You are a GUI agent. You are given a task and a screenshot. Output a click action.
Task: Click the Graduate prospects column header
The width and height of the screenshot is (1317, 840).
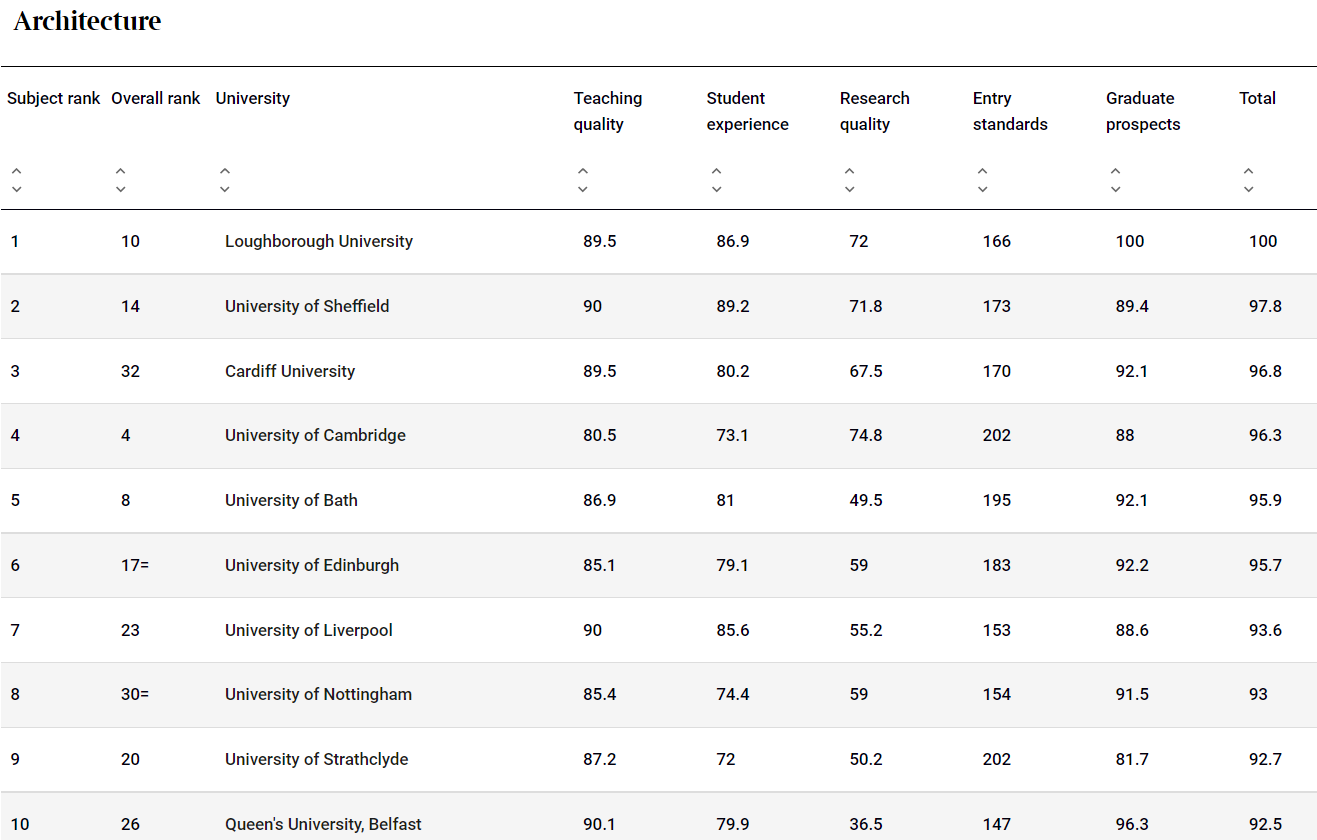(1143, 111)
